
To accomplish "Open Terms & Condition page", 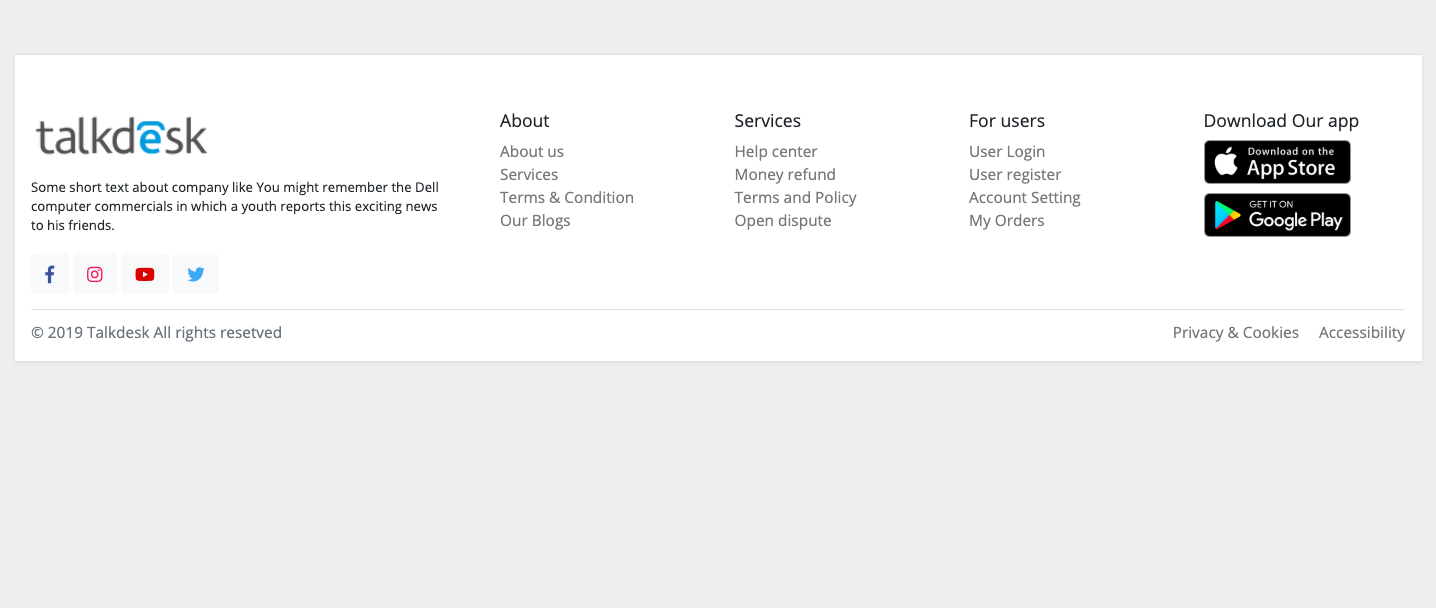I will click(x=566, y=197).
